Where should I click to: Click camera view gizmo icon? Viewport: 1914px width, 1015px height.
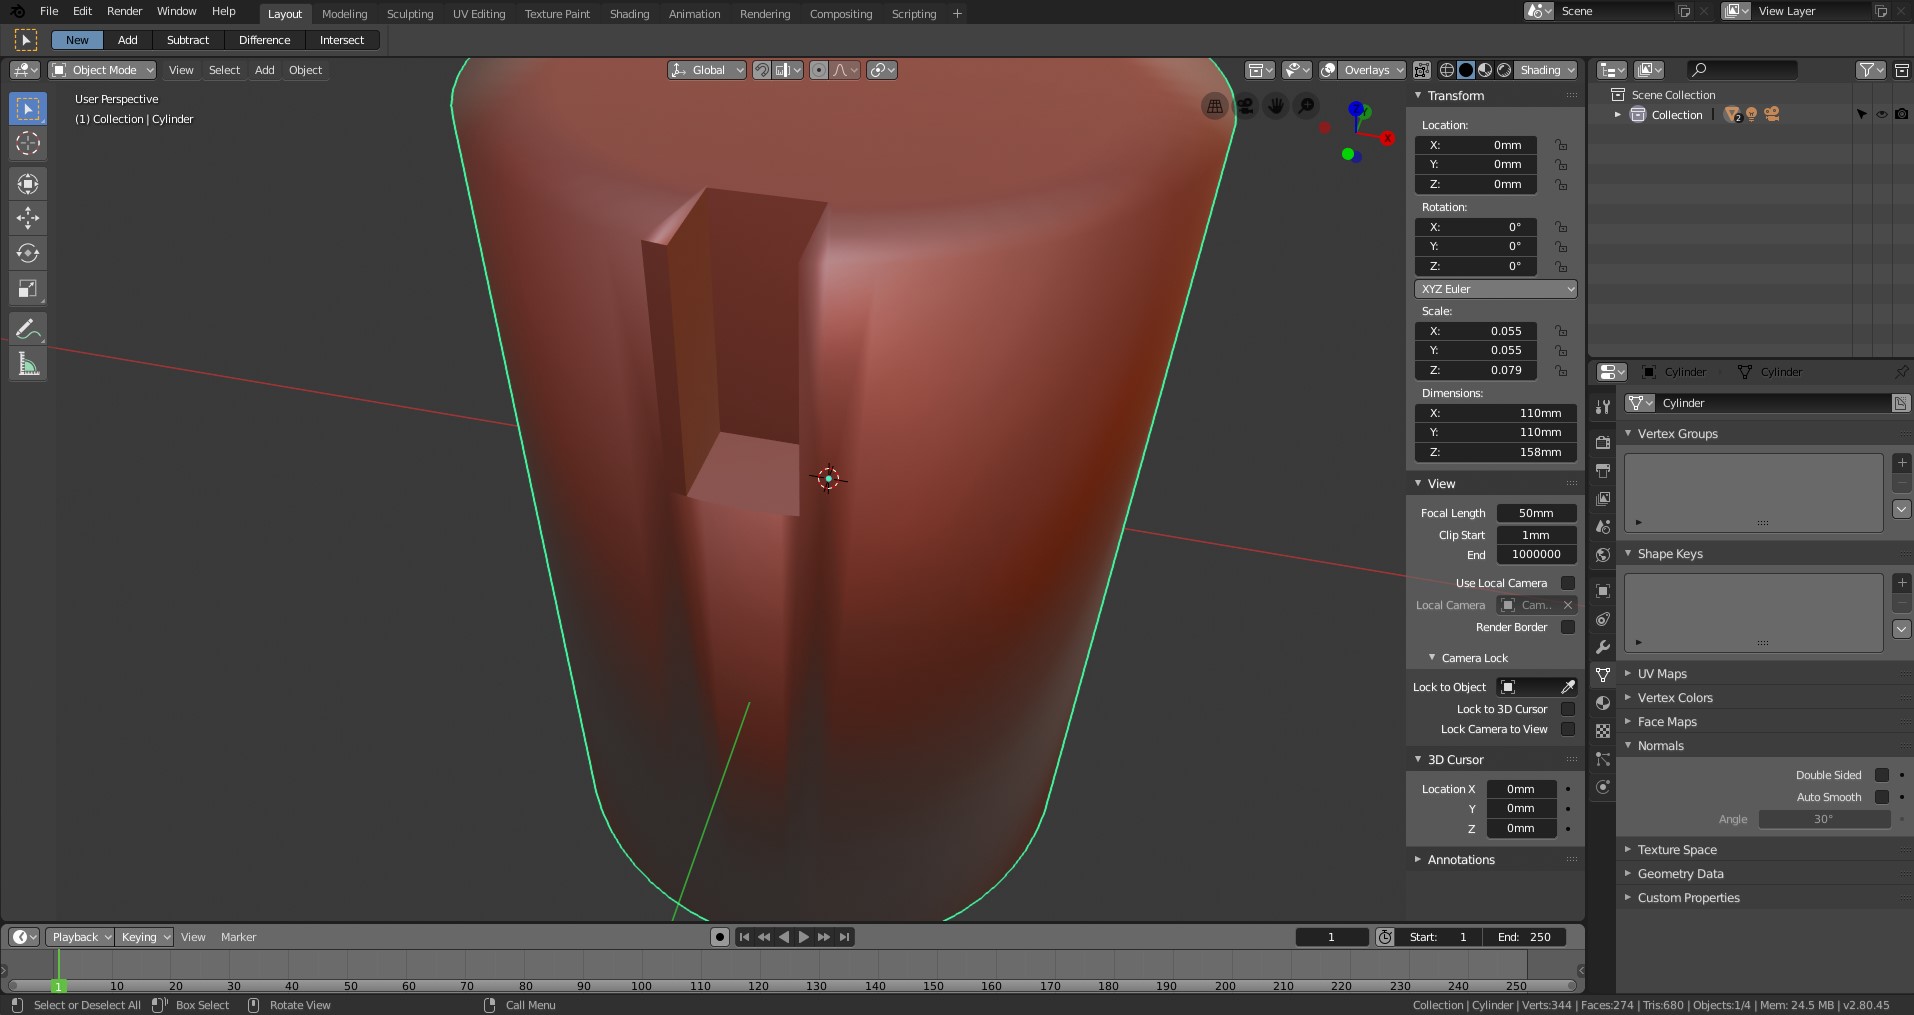coord(1246,106)
